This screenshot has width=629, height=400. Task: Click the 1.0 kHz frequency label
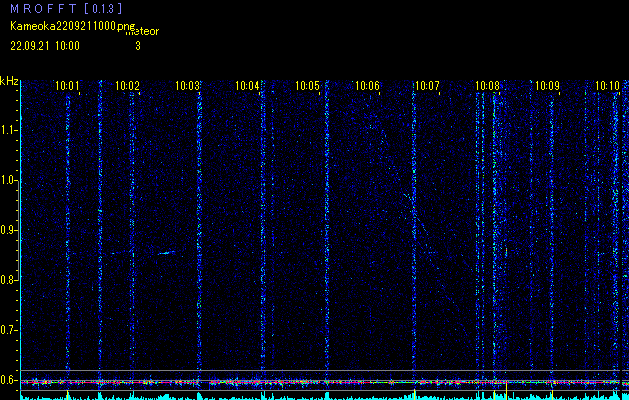(9, 180)
